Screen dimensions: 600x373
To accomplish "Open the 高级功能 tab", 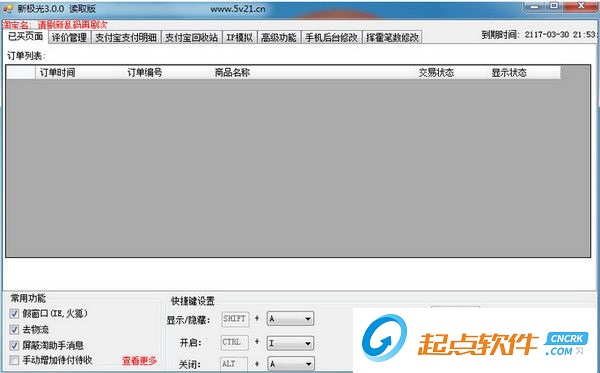I will click(279, 37).
